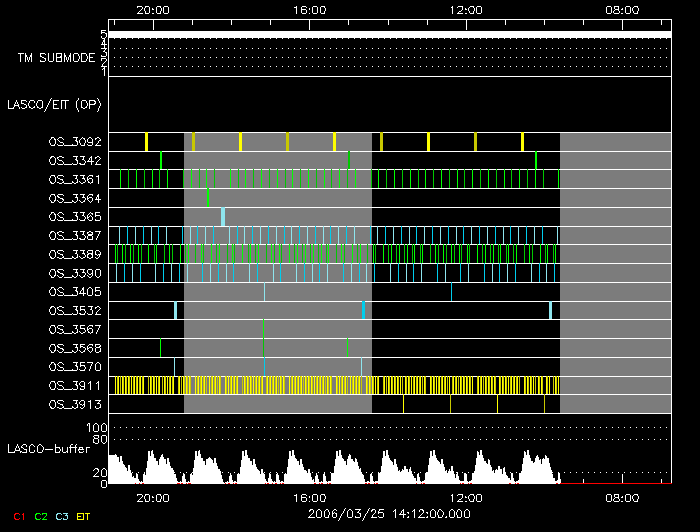This screenshot has width=700, height=532.
Task: Select the green C2 legend entry
Action: 41,516
